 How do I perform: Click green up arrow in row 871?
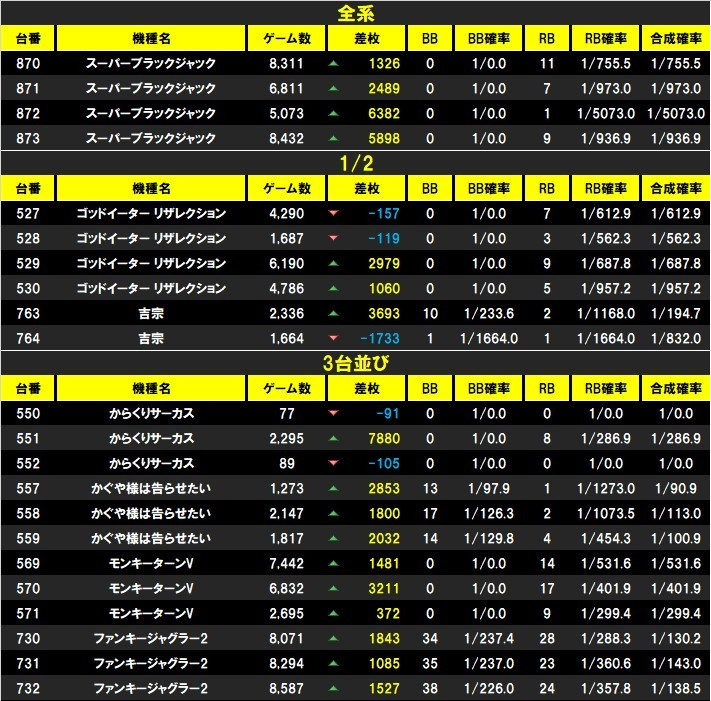(333, 88)
